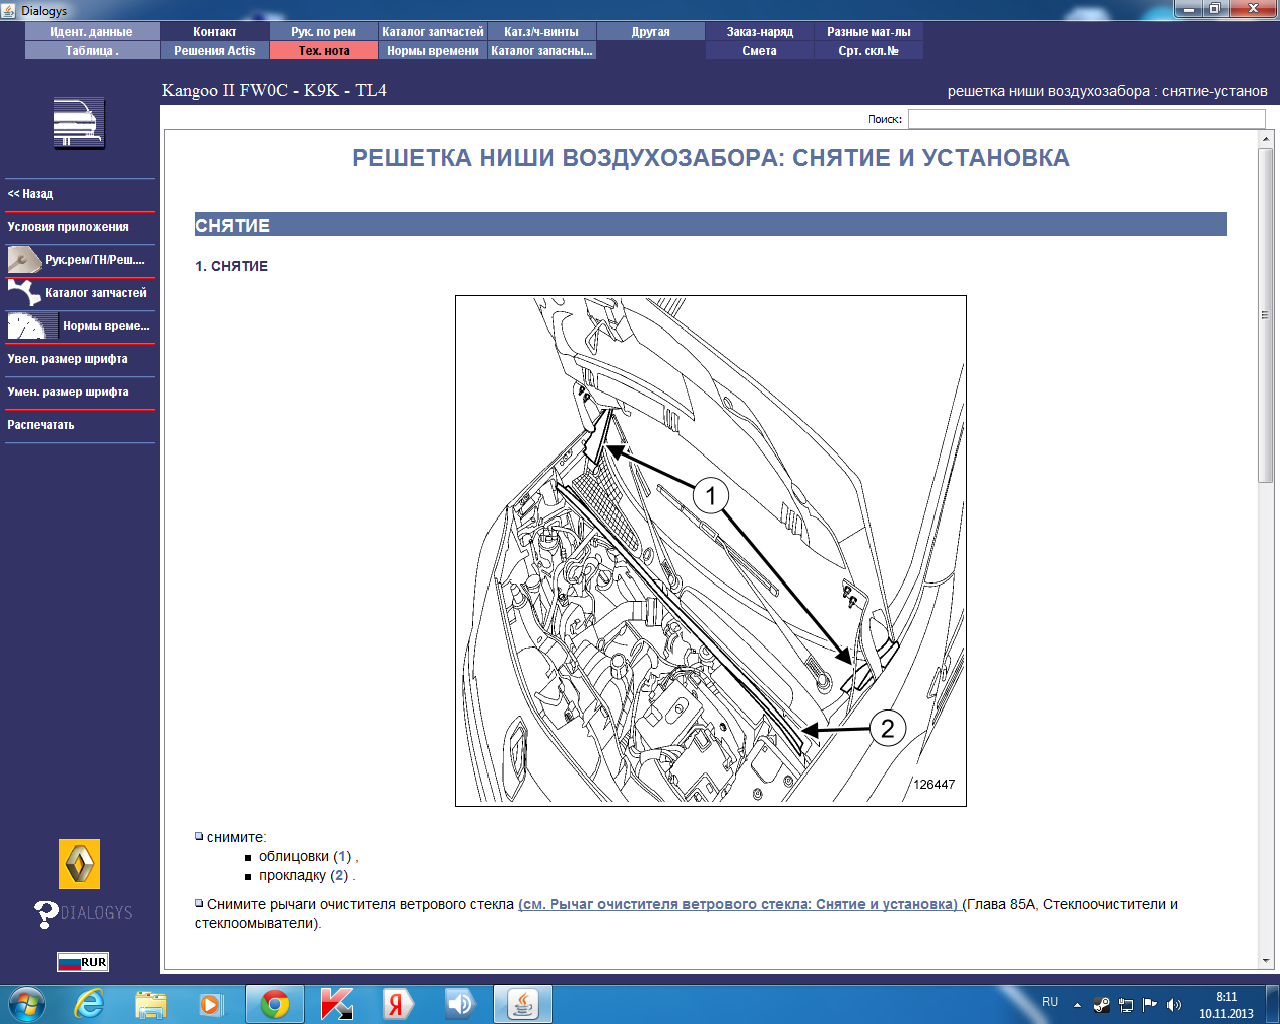Viewport: 1280px width, 1024px height.
Task: Click the page title РЕШЕТКА НИШИ ВОЗДУХОЗАБОРА
Action: point(711,158)
